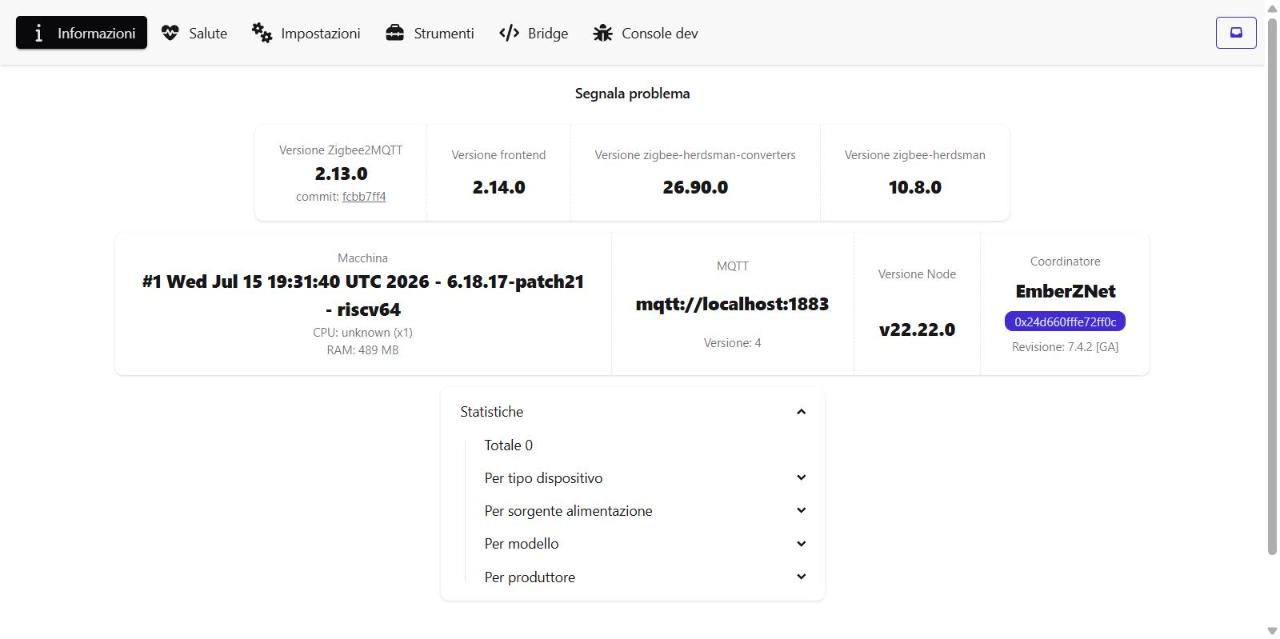
Task: Click the Per tipo dispositivo label
Action: 543,478
